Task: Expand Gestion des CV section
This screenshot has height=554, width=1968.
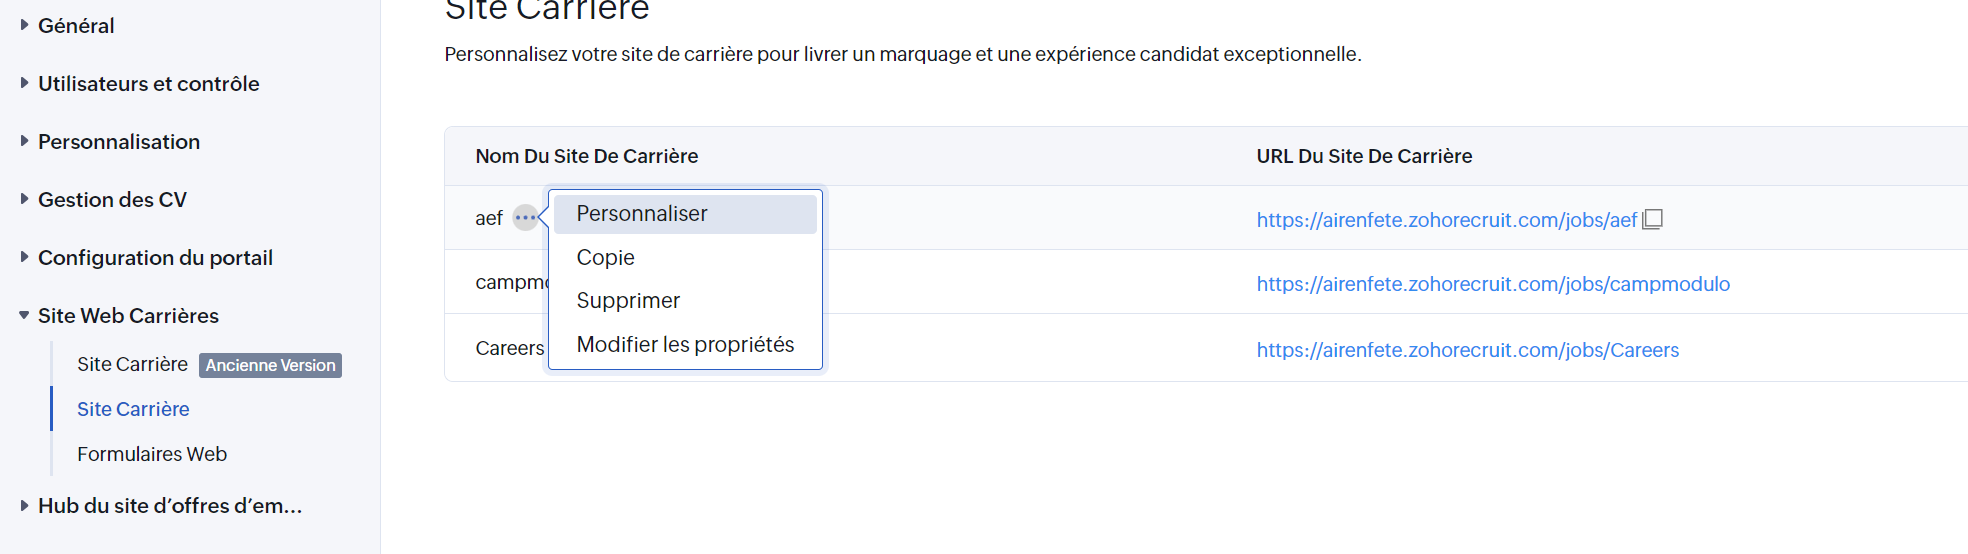Action: click(x=112, y=200)
